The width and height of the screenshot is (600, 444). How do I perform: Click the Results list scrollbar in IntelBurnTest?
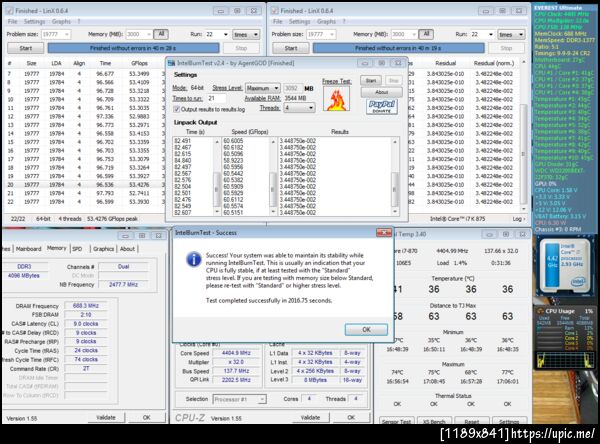[x=395, y=176]
